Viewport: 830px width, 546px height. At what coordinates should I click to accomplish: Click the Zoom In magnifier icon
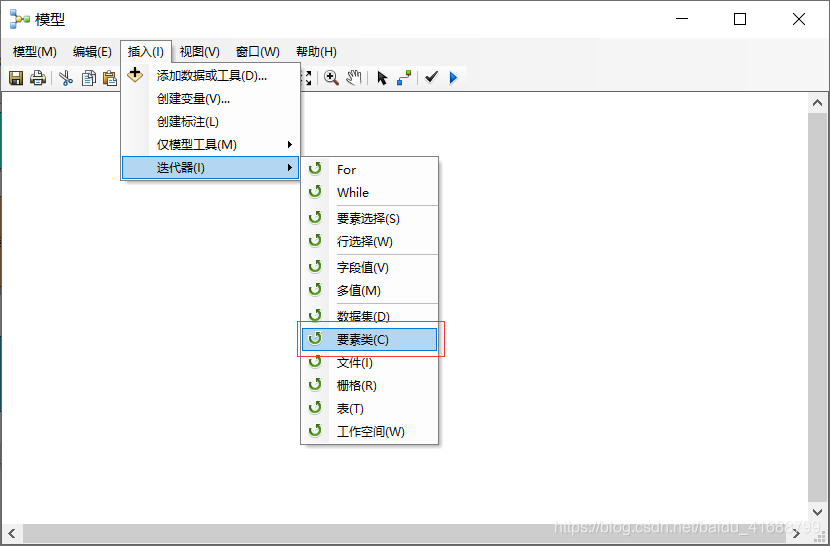(331, 78)
